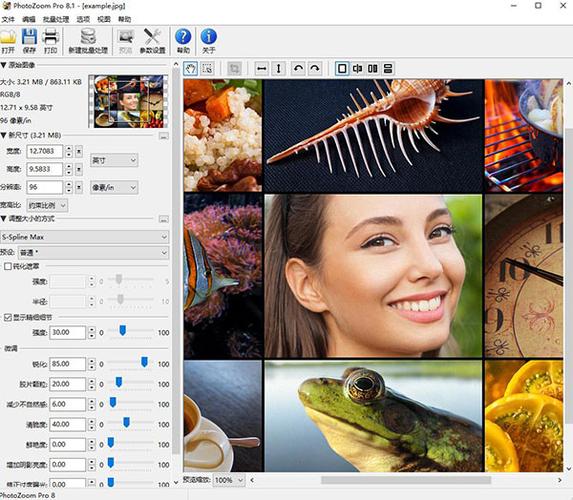
Task: Open the S-Spline Max method dropdown
Action: pyautogui.click(x=84, y=237)
